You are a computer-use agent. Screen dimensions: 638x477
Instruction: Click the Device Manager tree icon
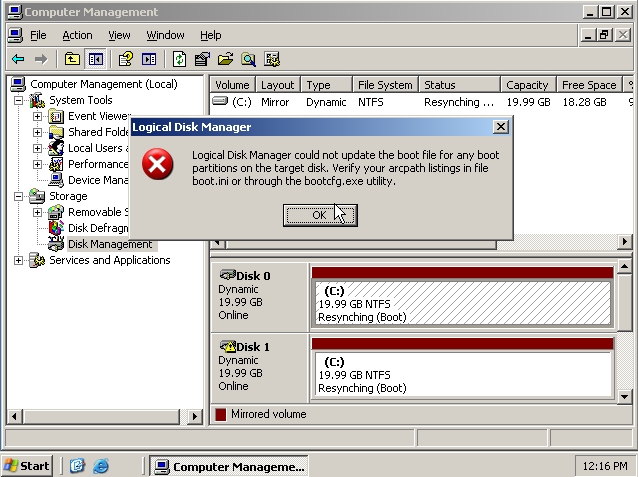coord(56,180)
